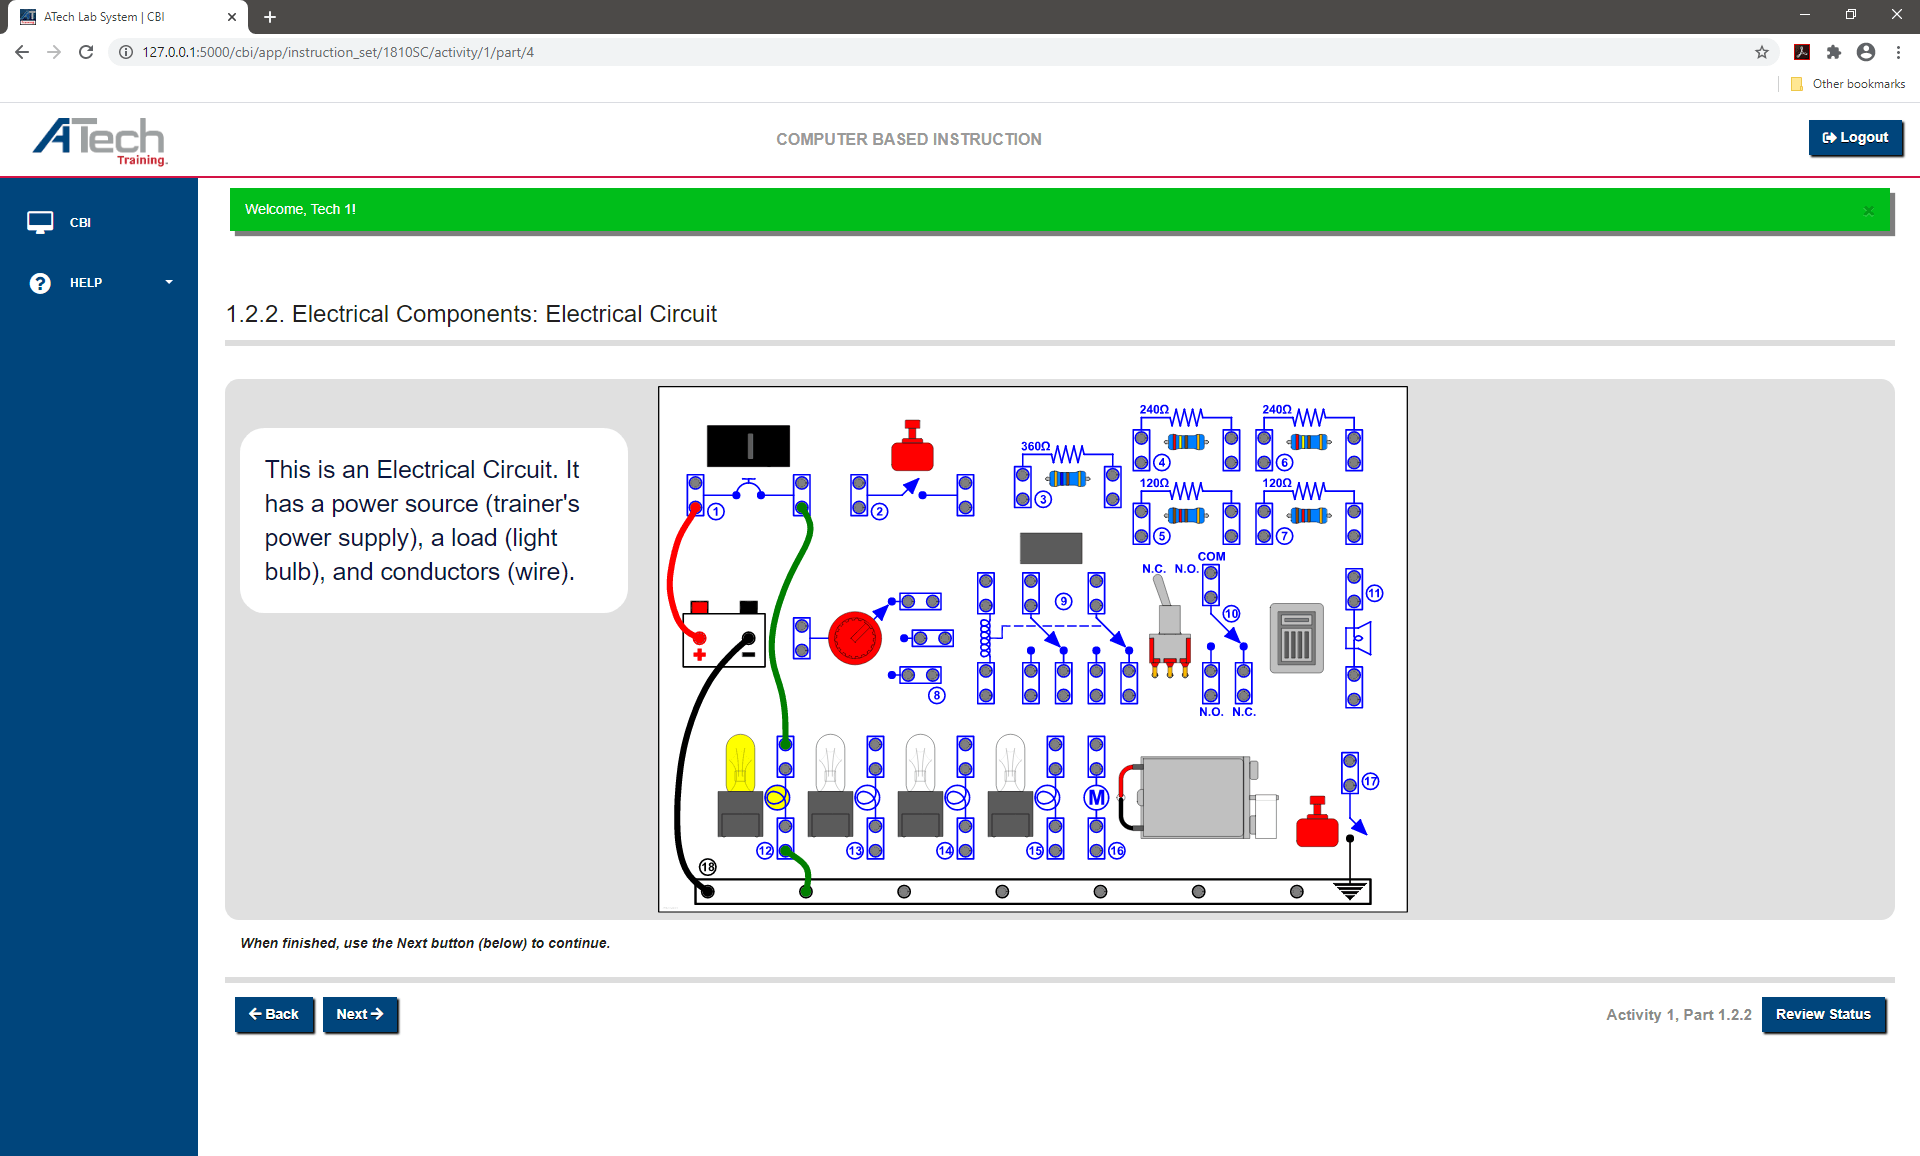Open the Adobe Acrobat browser extension icon

[x=1802, y=52]
